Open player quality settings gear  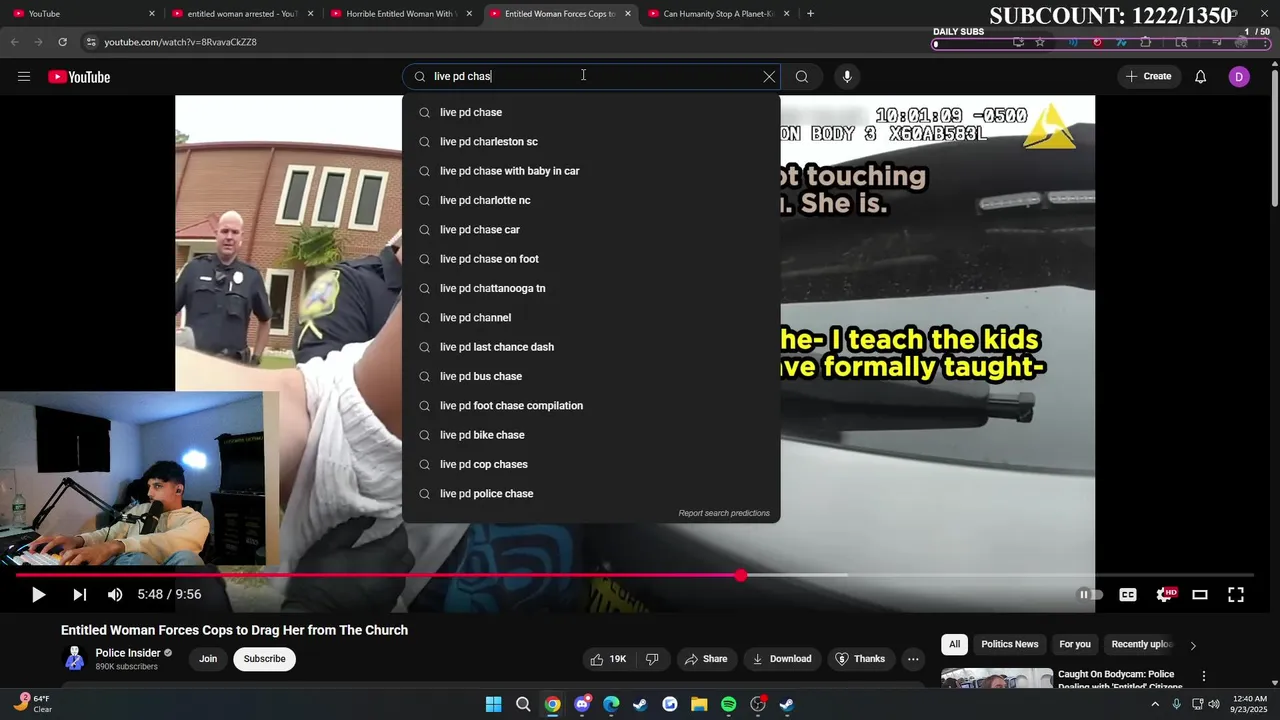(1165, 595)
